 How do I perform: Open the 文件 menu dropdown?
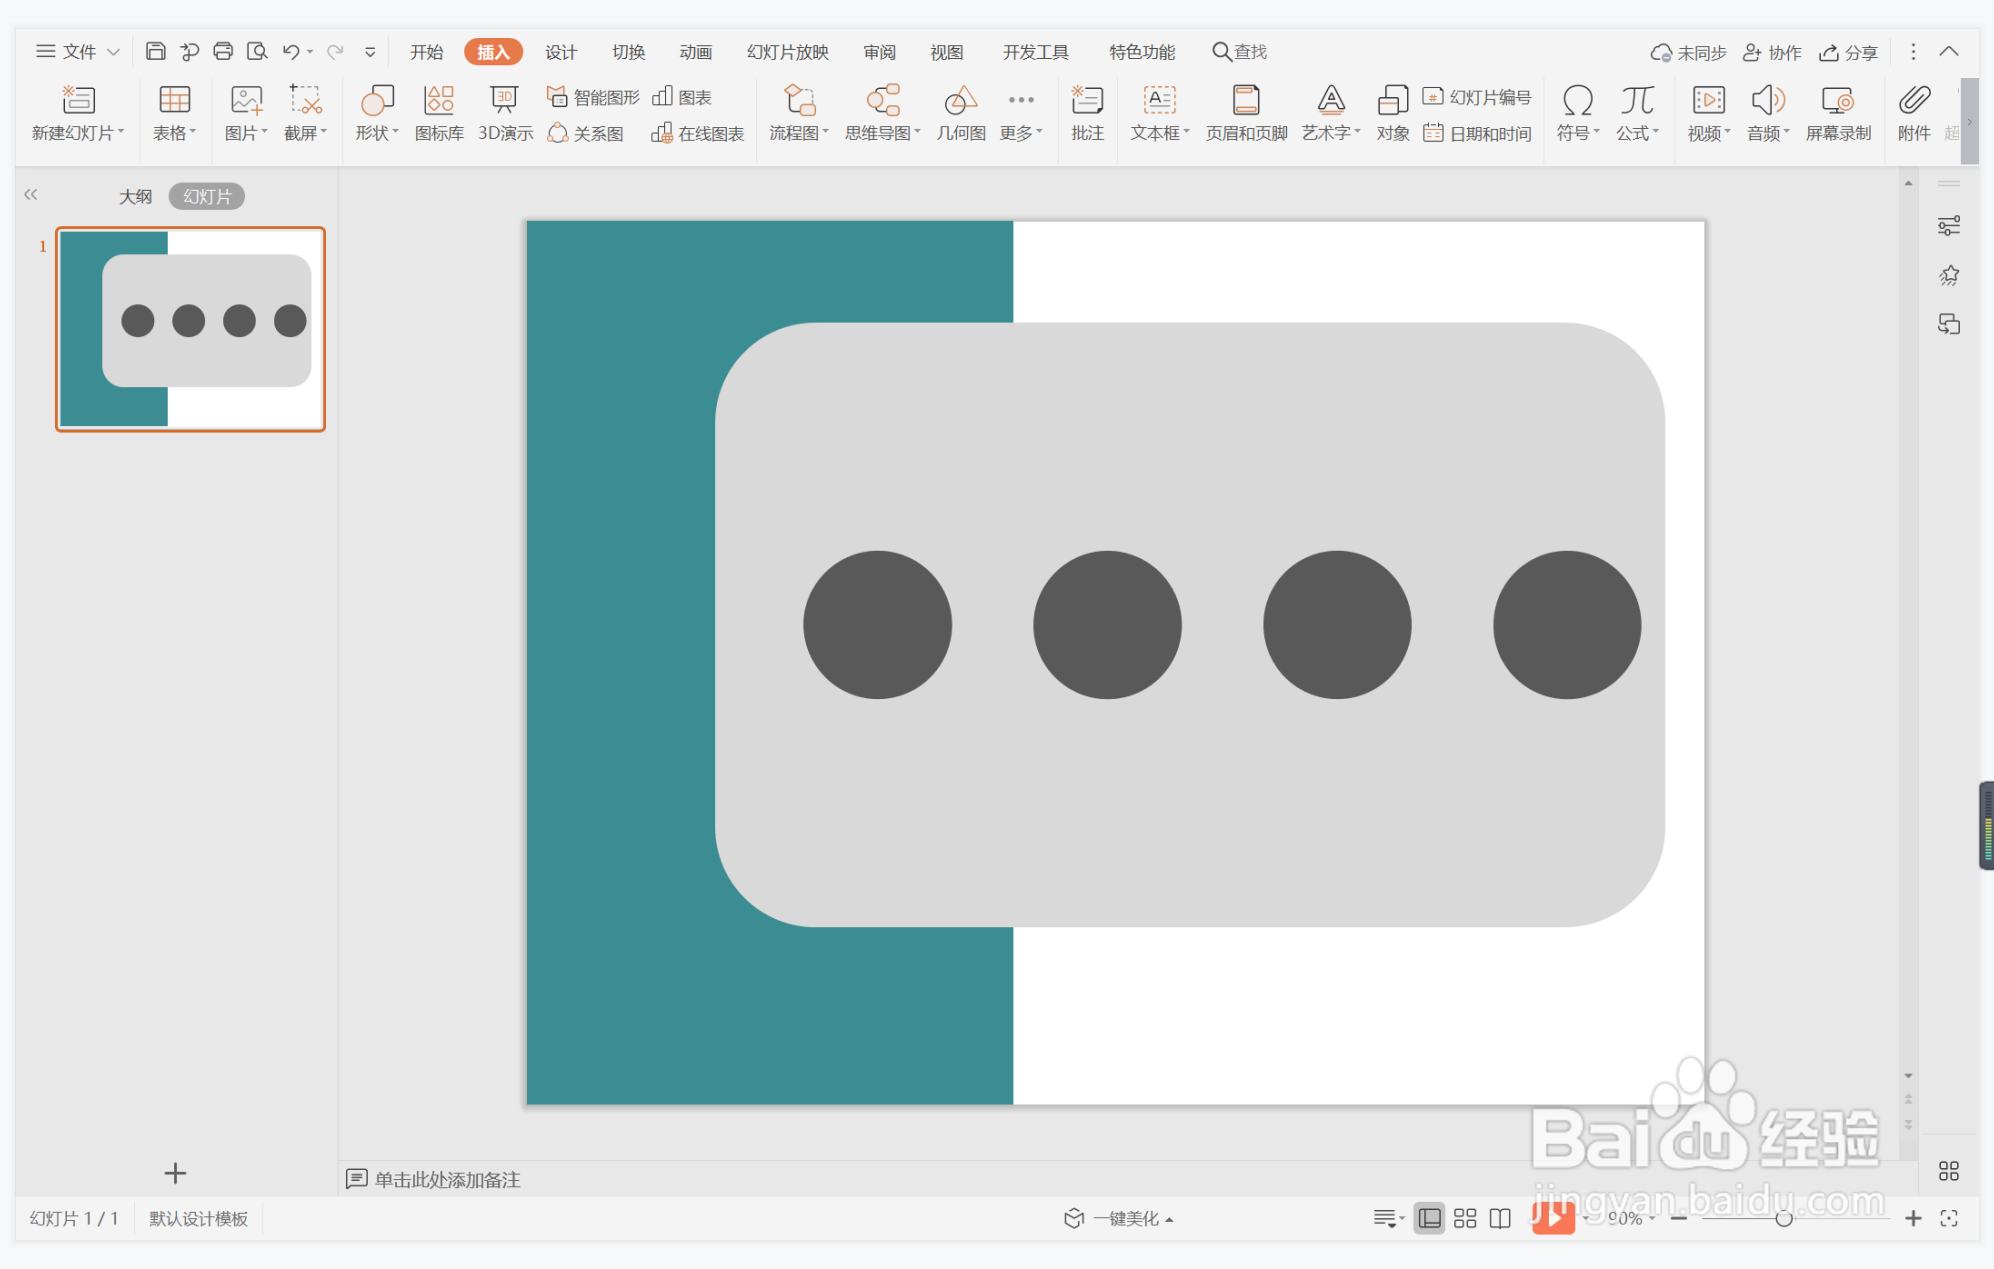78,51
